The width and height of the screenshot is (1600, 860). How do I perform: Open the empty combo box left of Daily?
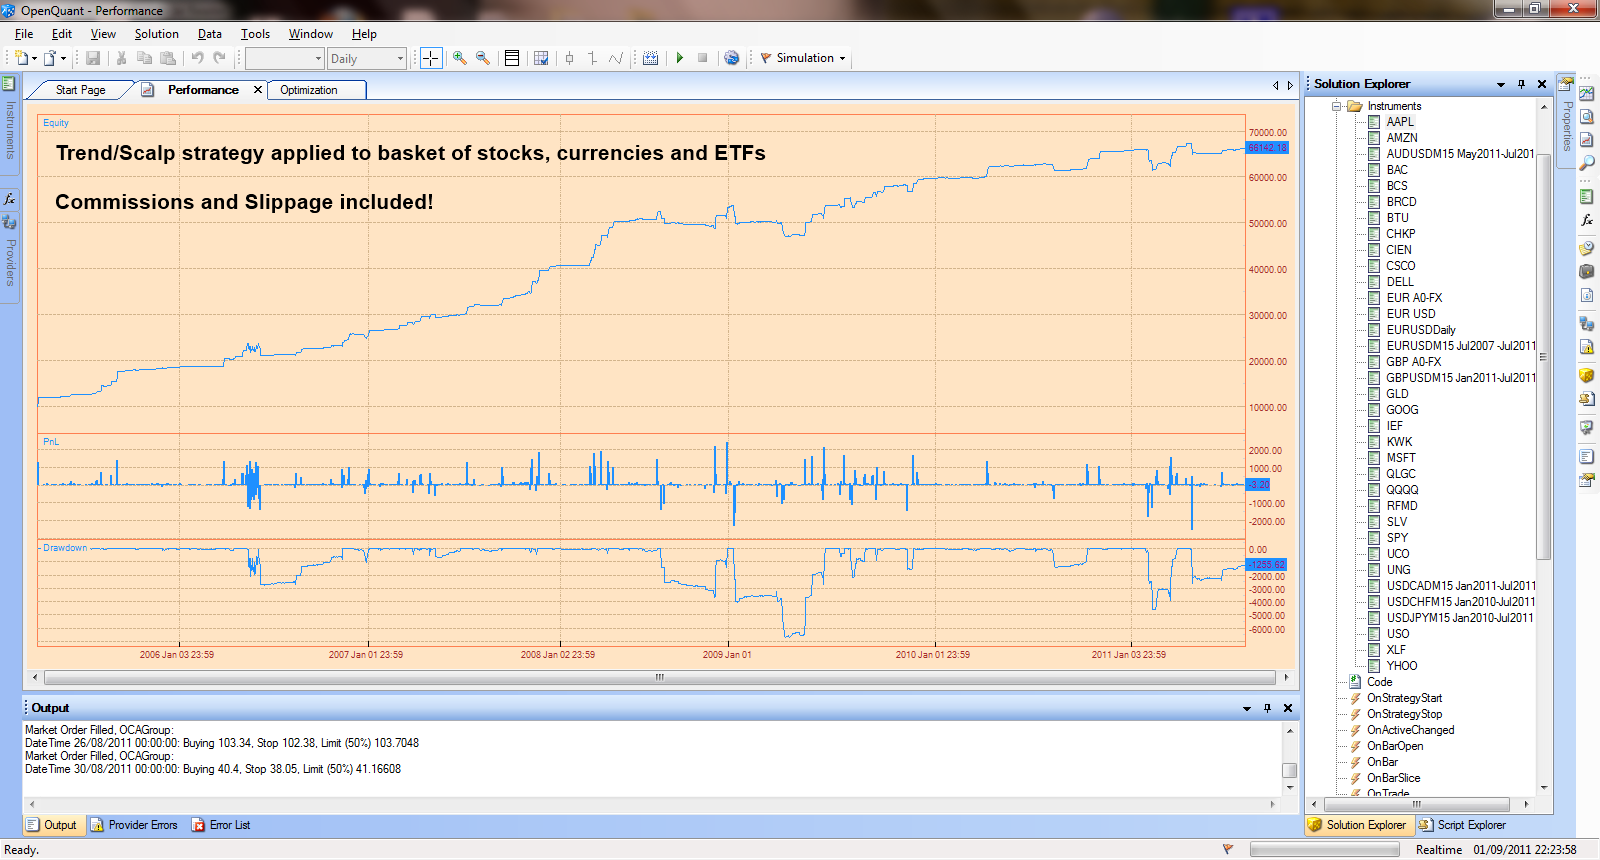coord(285,59)
